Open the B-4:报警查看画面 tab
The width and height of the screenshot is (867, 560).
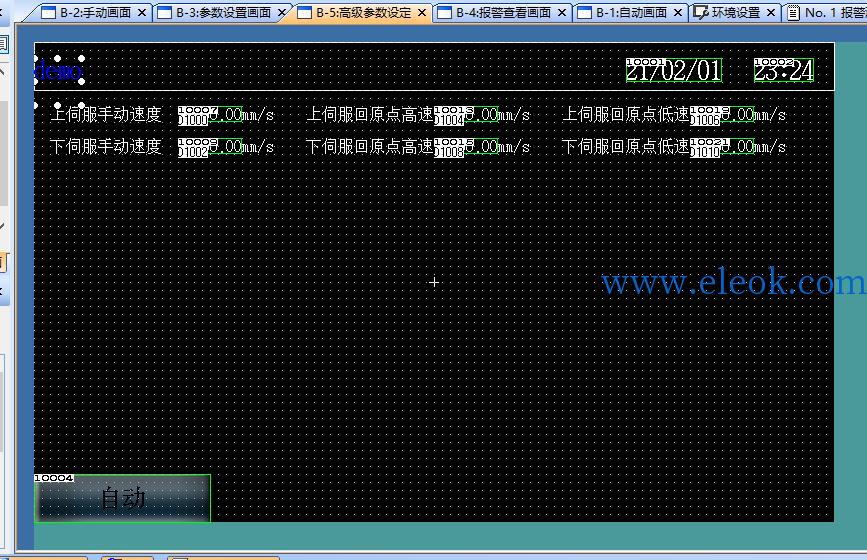point(503,12)
